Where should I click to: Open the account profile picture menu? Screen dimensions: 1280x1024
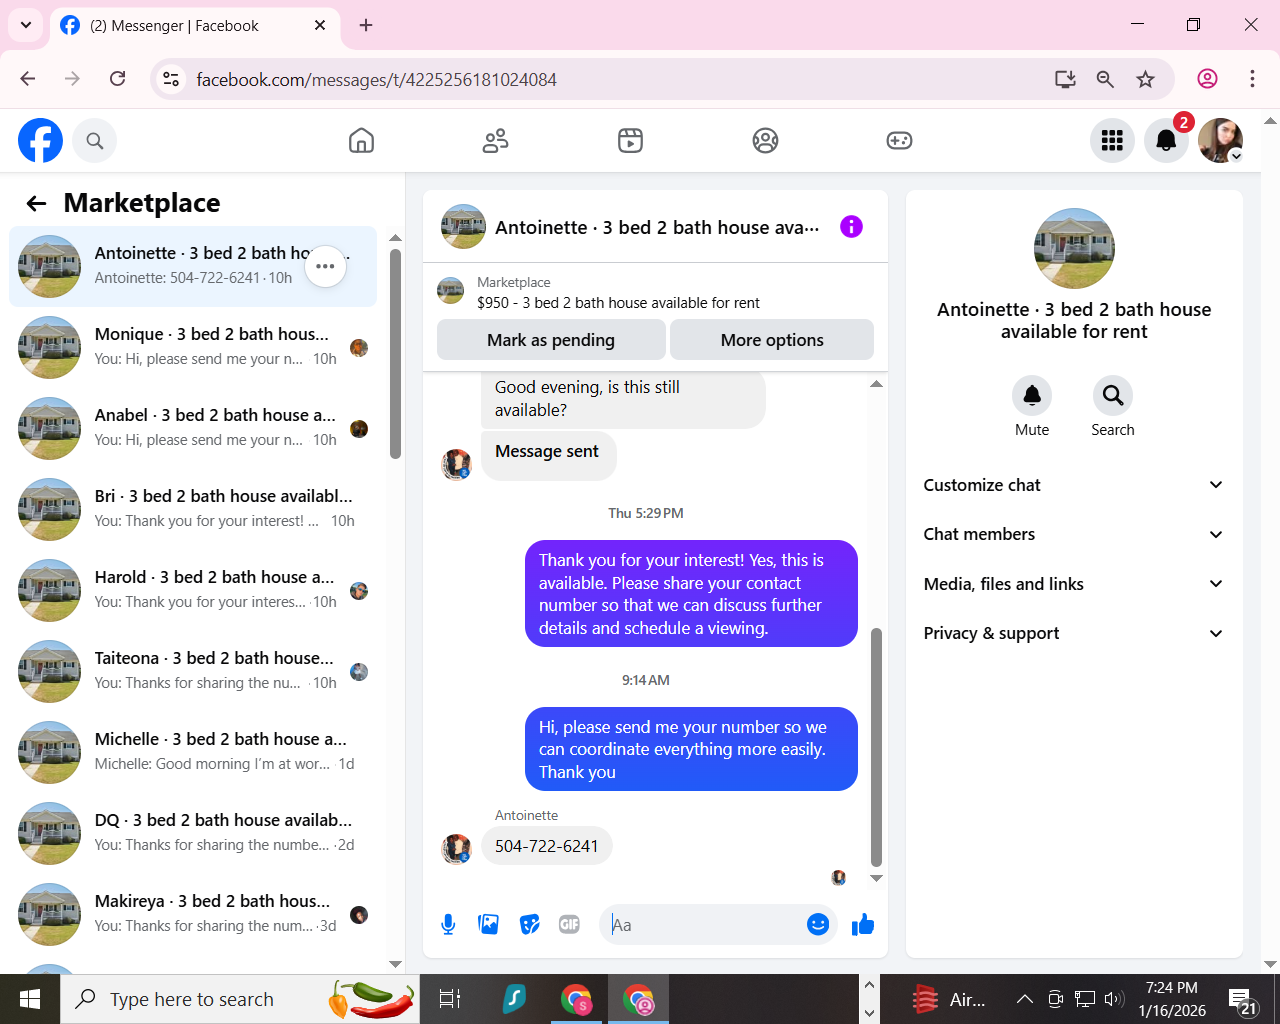pyautogui.click(x=1220, y=141)
